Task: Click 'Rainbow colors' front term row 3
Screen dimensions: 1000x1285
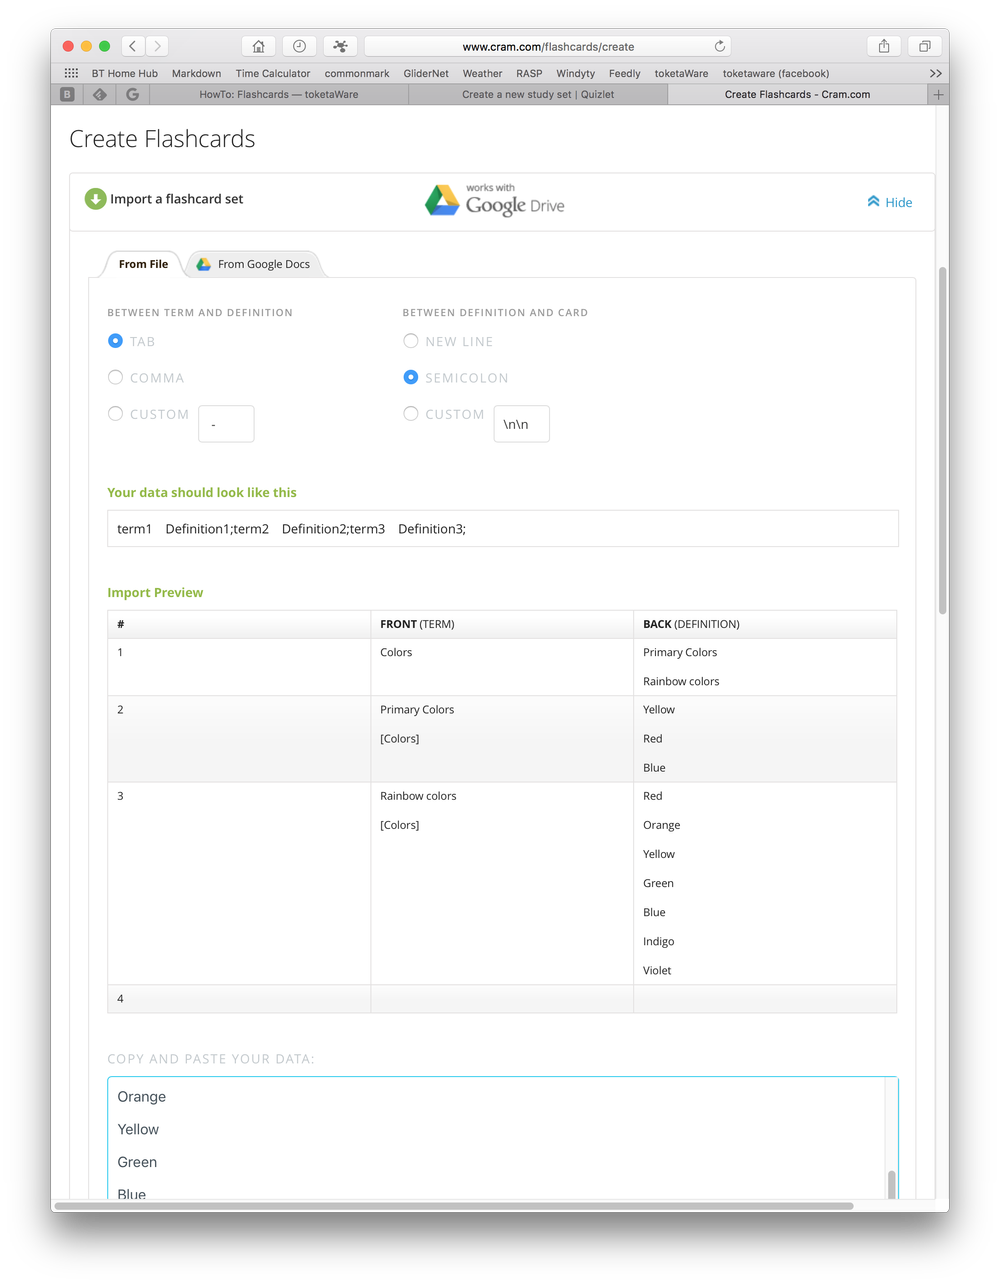Action: (x=418, y=796)
